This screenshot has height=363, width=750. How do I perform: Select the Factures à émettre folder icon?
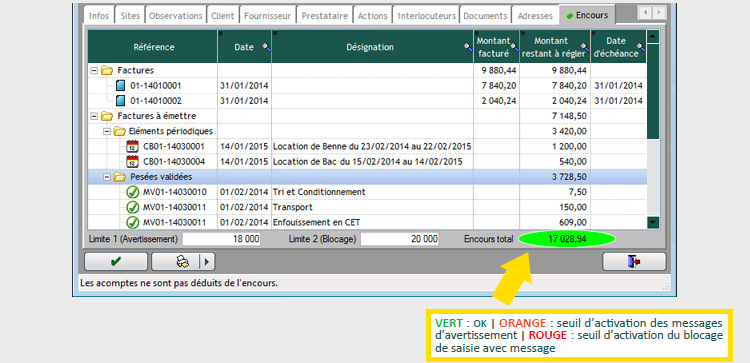tap(106, 116)
